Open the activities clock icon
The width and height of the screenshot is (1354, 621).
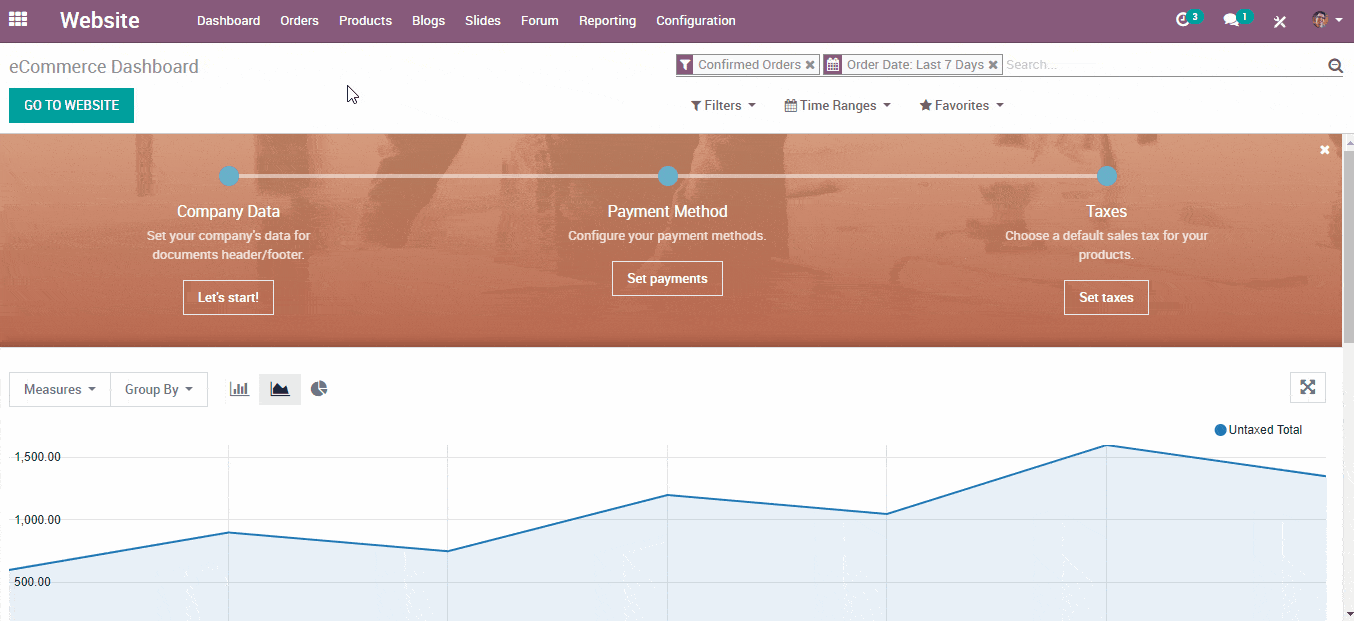pyautogui.click(x=1184, y=20)
